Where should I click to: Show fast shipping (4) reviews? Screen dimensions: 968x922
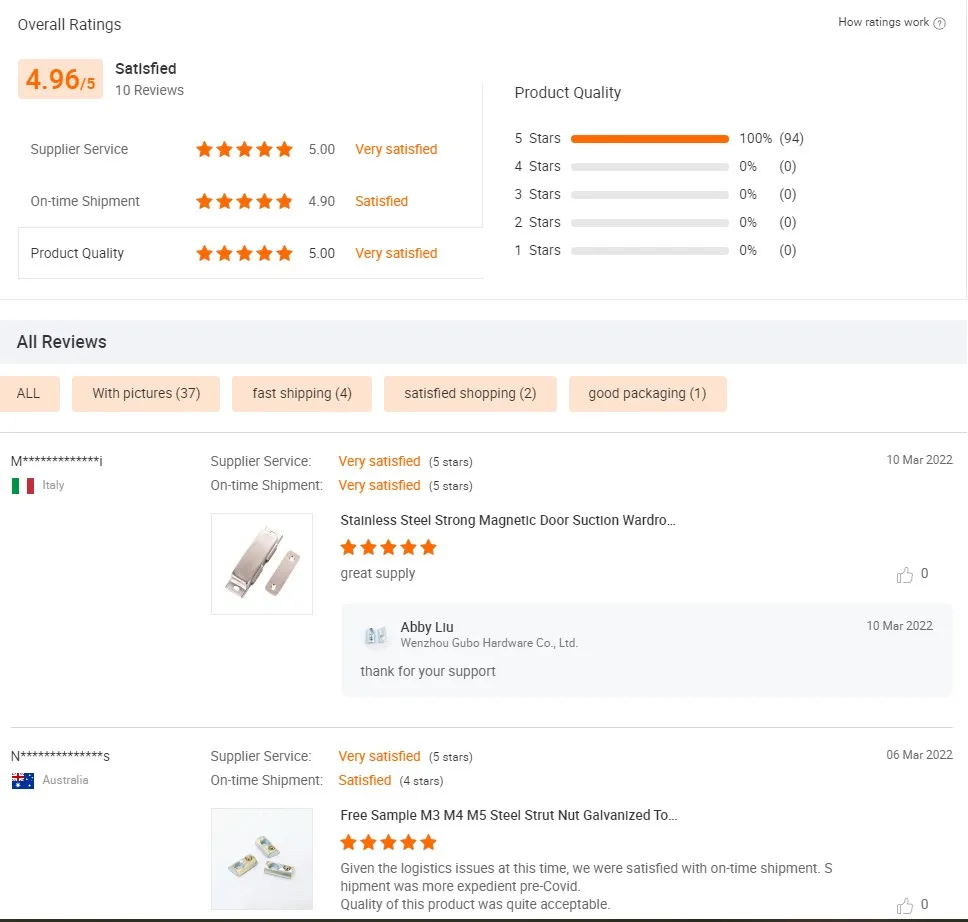click(x=302, y=394)
